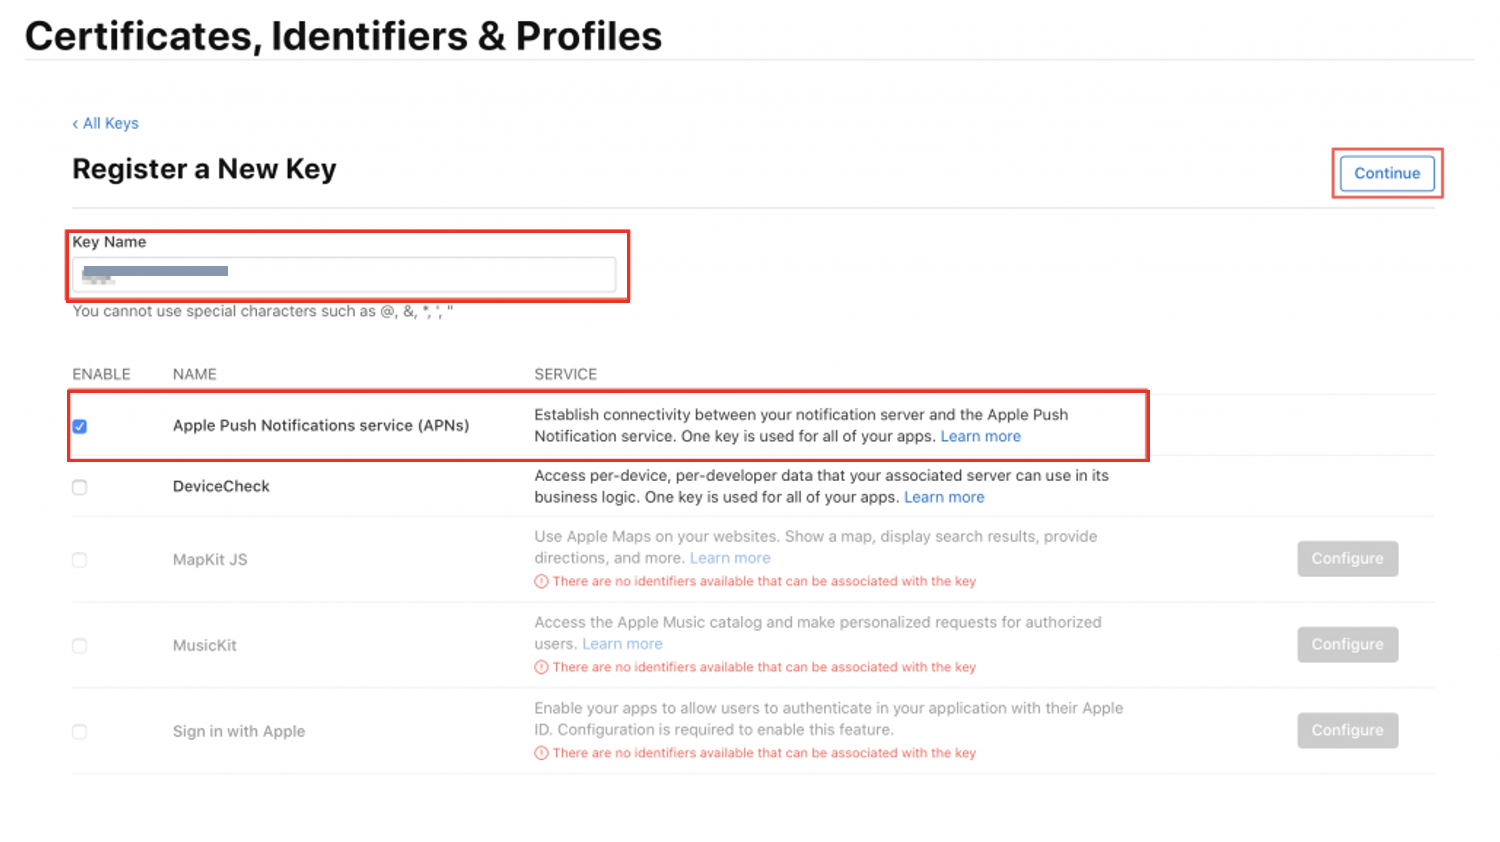This screenshot has width=1500, height=842.
Task: Click Configure button for MusicKit
Action: coord(1347,645)
